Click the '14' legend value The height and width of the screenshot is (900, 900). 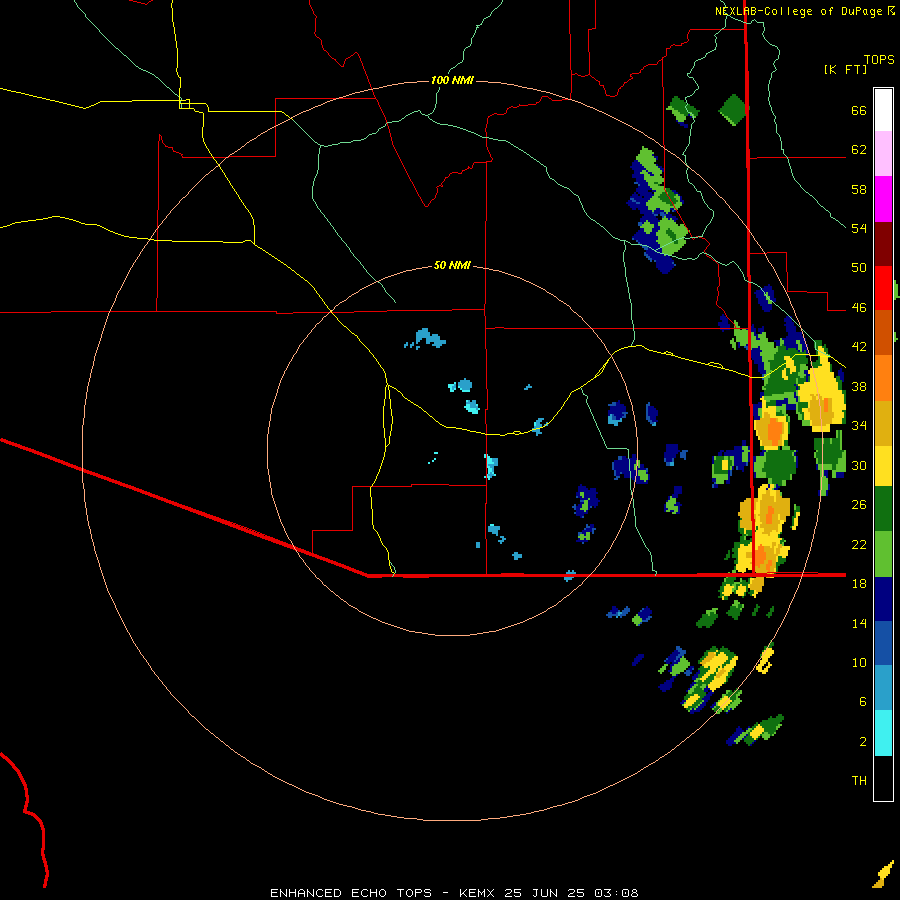click(x=859, y=623)
